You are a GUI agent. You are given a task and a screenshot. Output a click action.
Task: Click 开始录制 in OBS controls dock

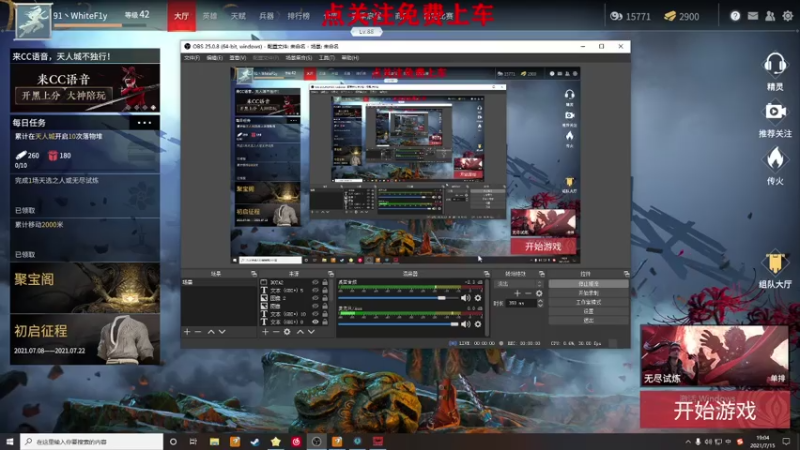click(x=588, y=293)
